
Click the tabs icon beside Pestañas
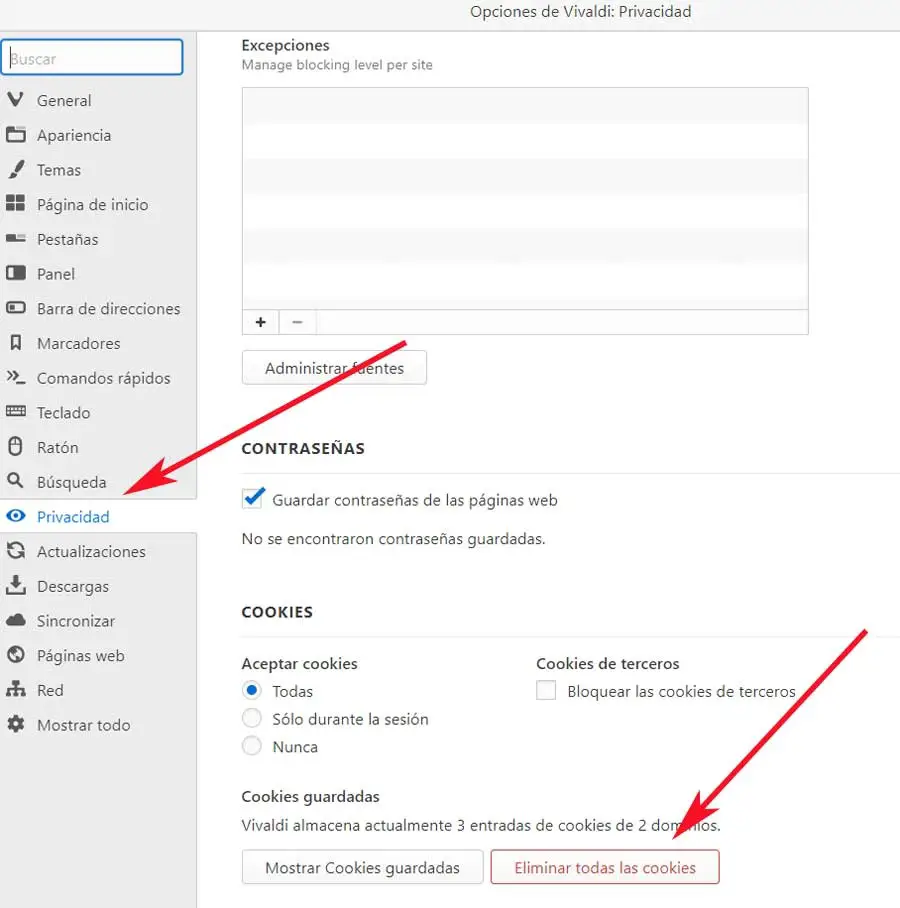16,239
